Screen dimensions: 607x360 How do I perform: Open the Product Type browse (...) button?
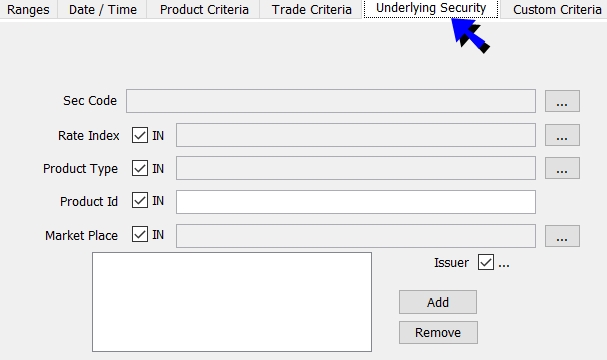pyautogui.click(x=562, y=168)
